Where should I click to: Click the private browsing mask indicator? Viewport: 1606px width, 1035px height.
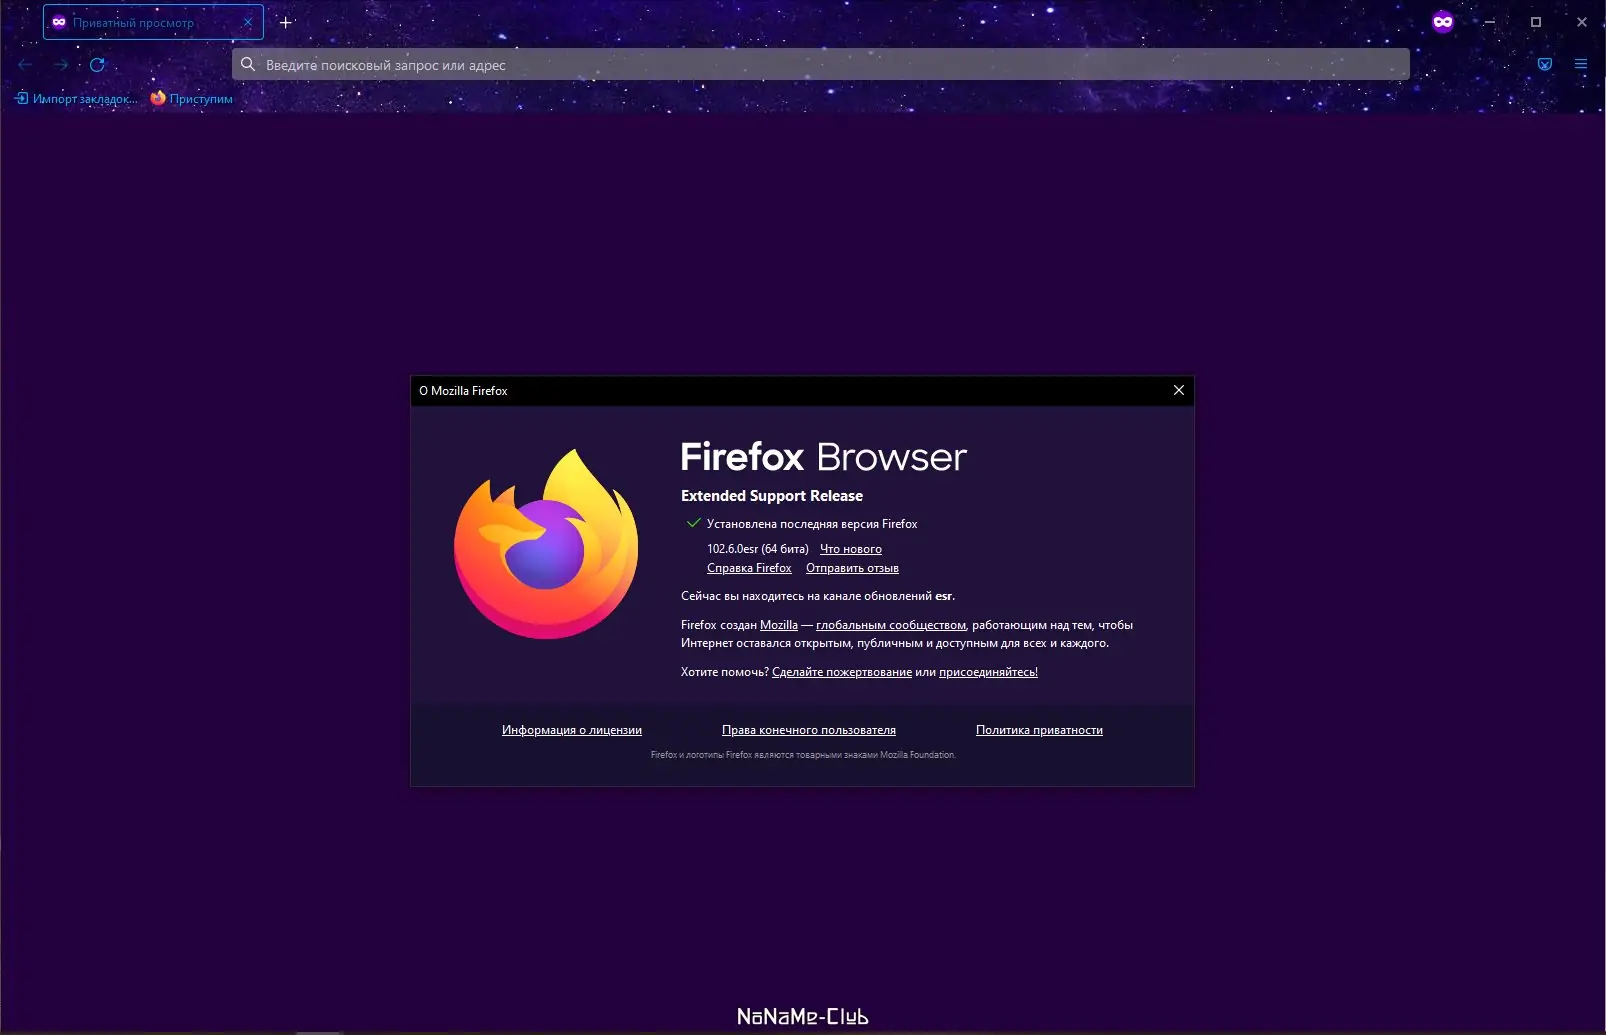tap(1442, 22)
